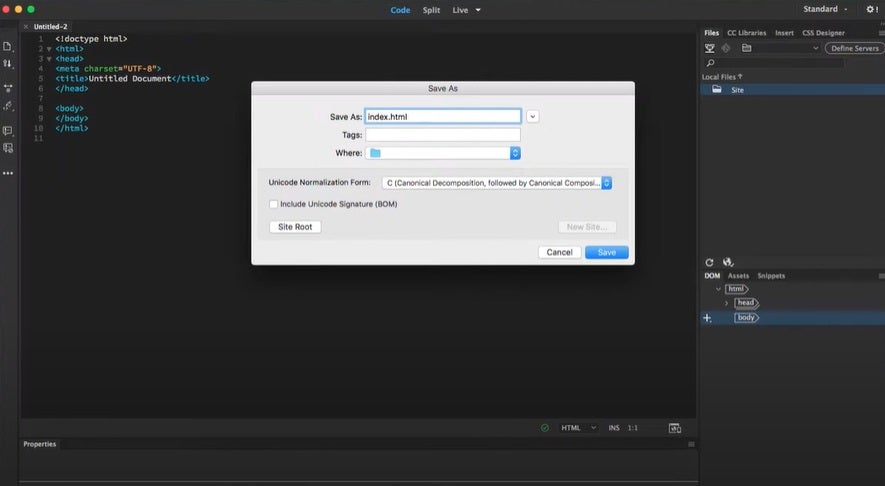885x486 pixels.
Task: Switch to Live view
Action: pyautogui.click(x=460, y=10)
